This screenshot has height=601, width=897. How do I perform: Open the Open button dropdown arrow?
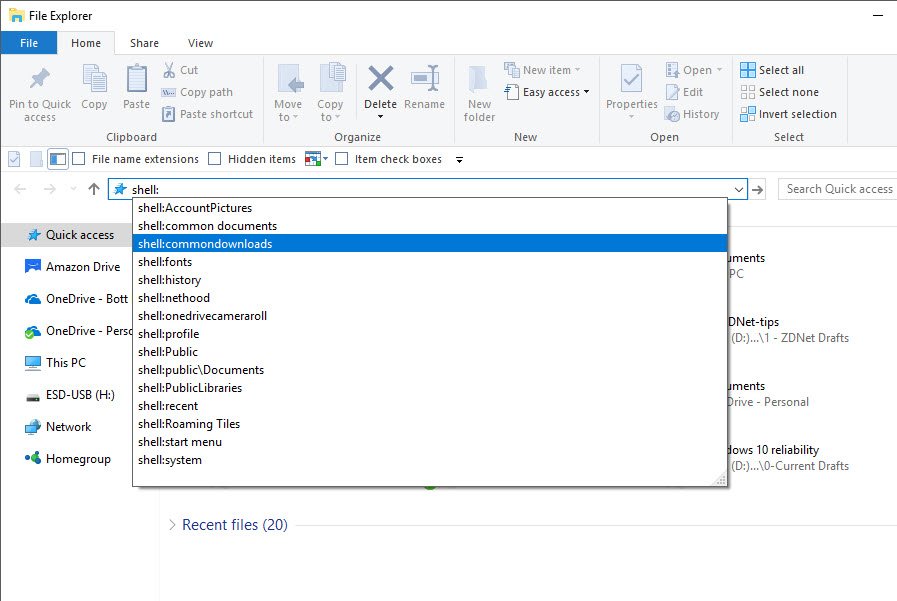coord(719,70)
